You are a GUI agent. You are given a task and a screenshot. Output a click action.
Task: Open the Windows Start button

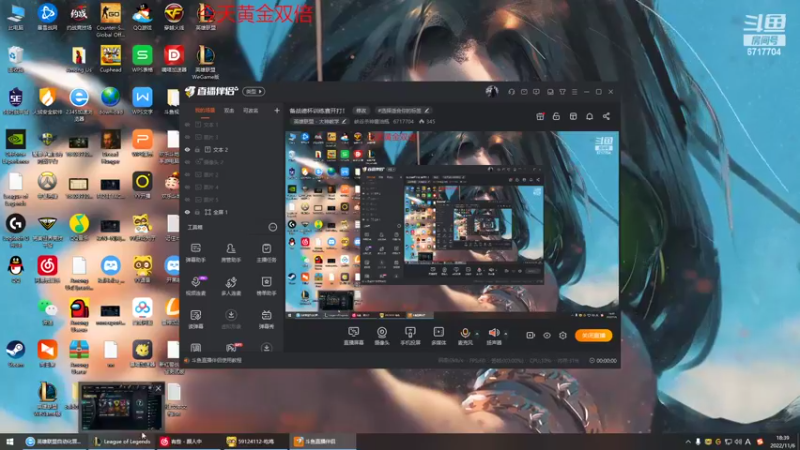pos(9,441)
